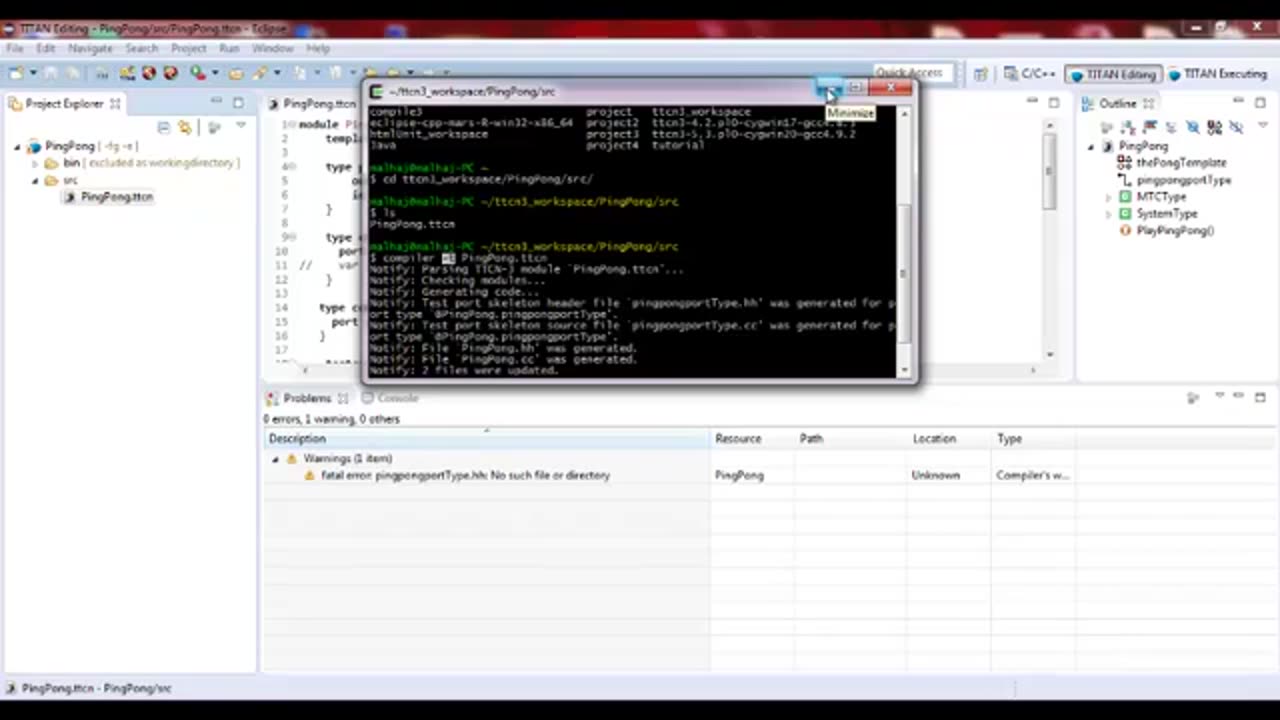Open the File menu
1280x720 pixels.
tap(15, 48)
